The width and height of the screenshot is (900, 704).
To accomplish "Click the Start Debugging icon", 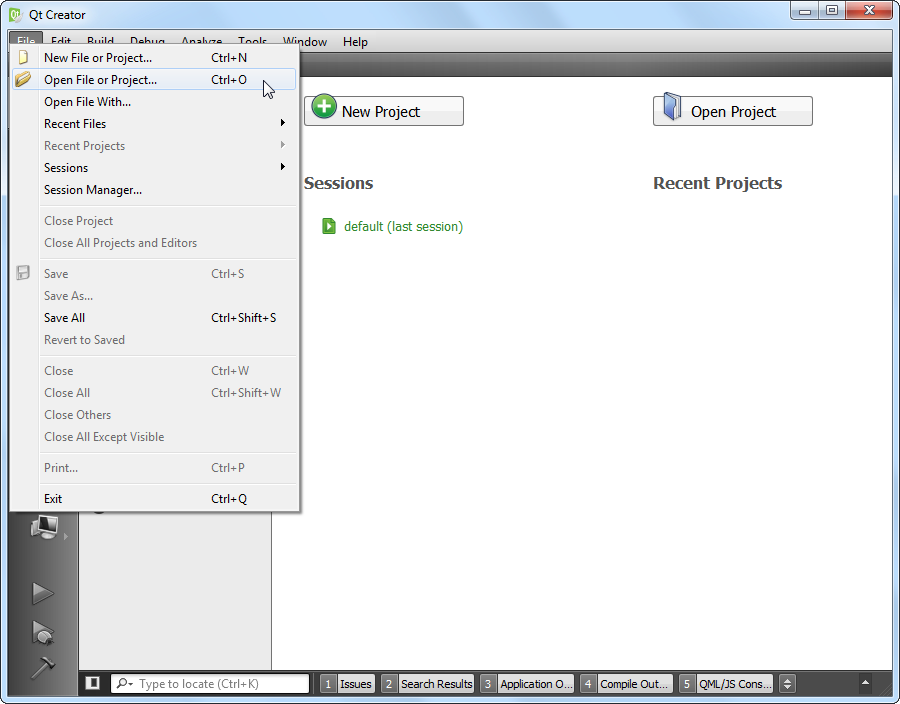I will tap(42, 633).
